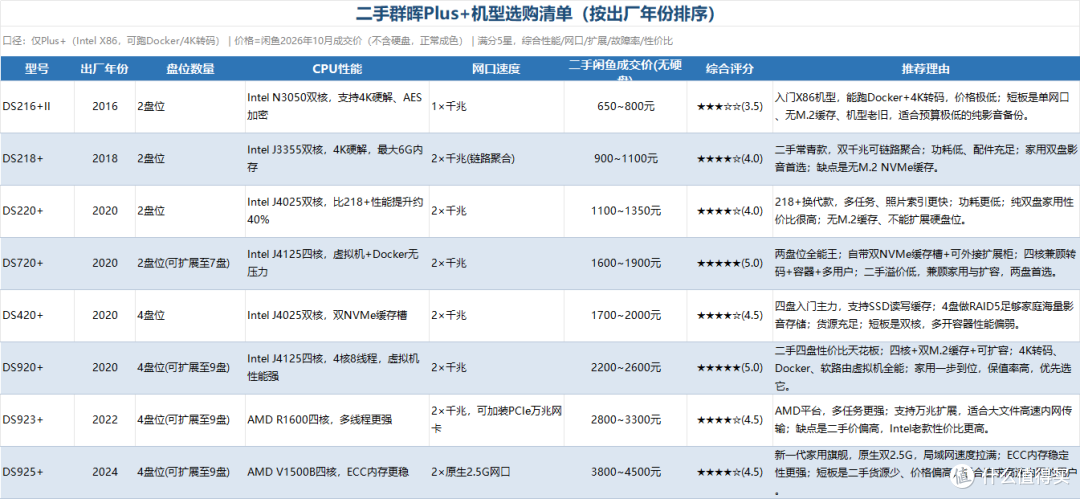1080x499 pixels.
Task: Click the price cell 3800~4500元
Action: tap(625, 472)
